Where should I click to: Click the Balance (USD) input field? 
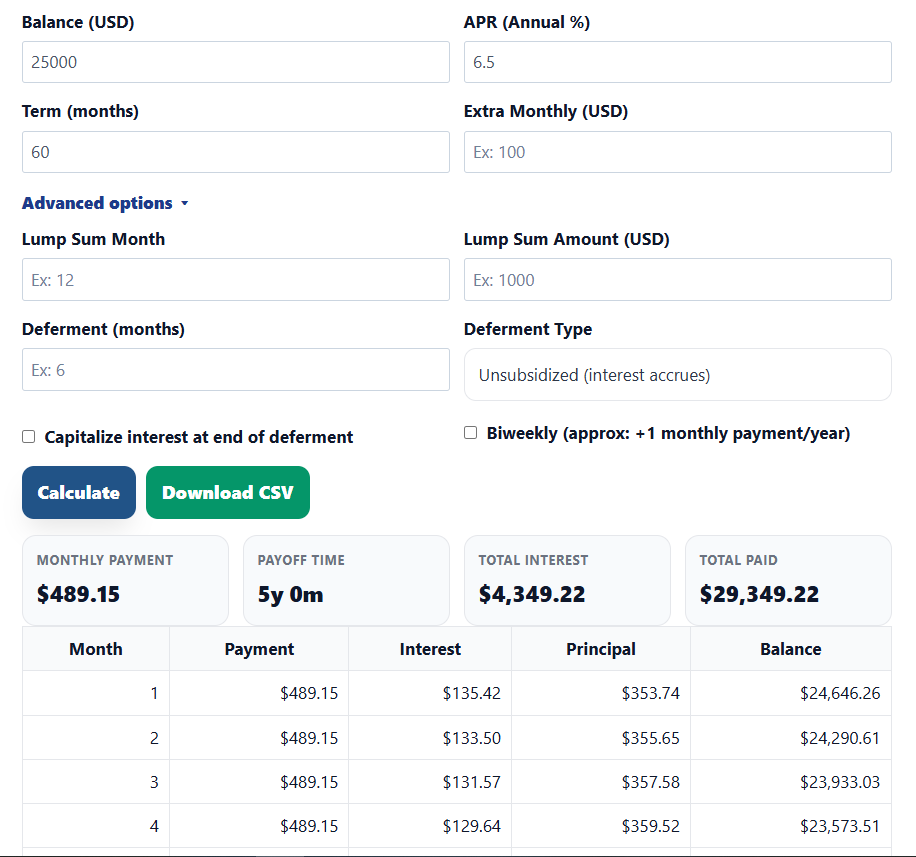tap(235, 62)
